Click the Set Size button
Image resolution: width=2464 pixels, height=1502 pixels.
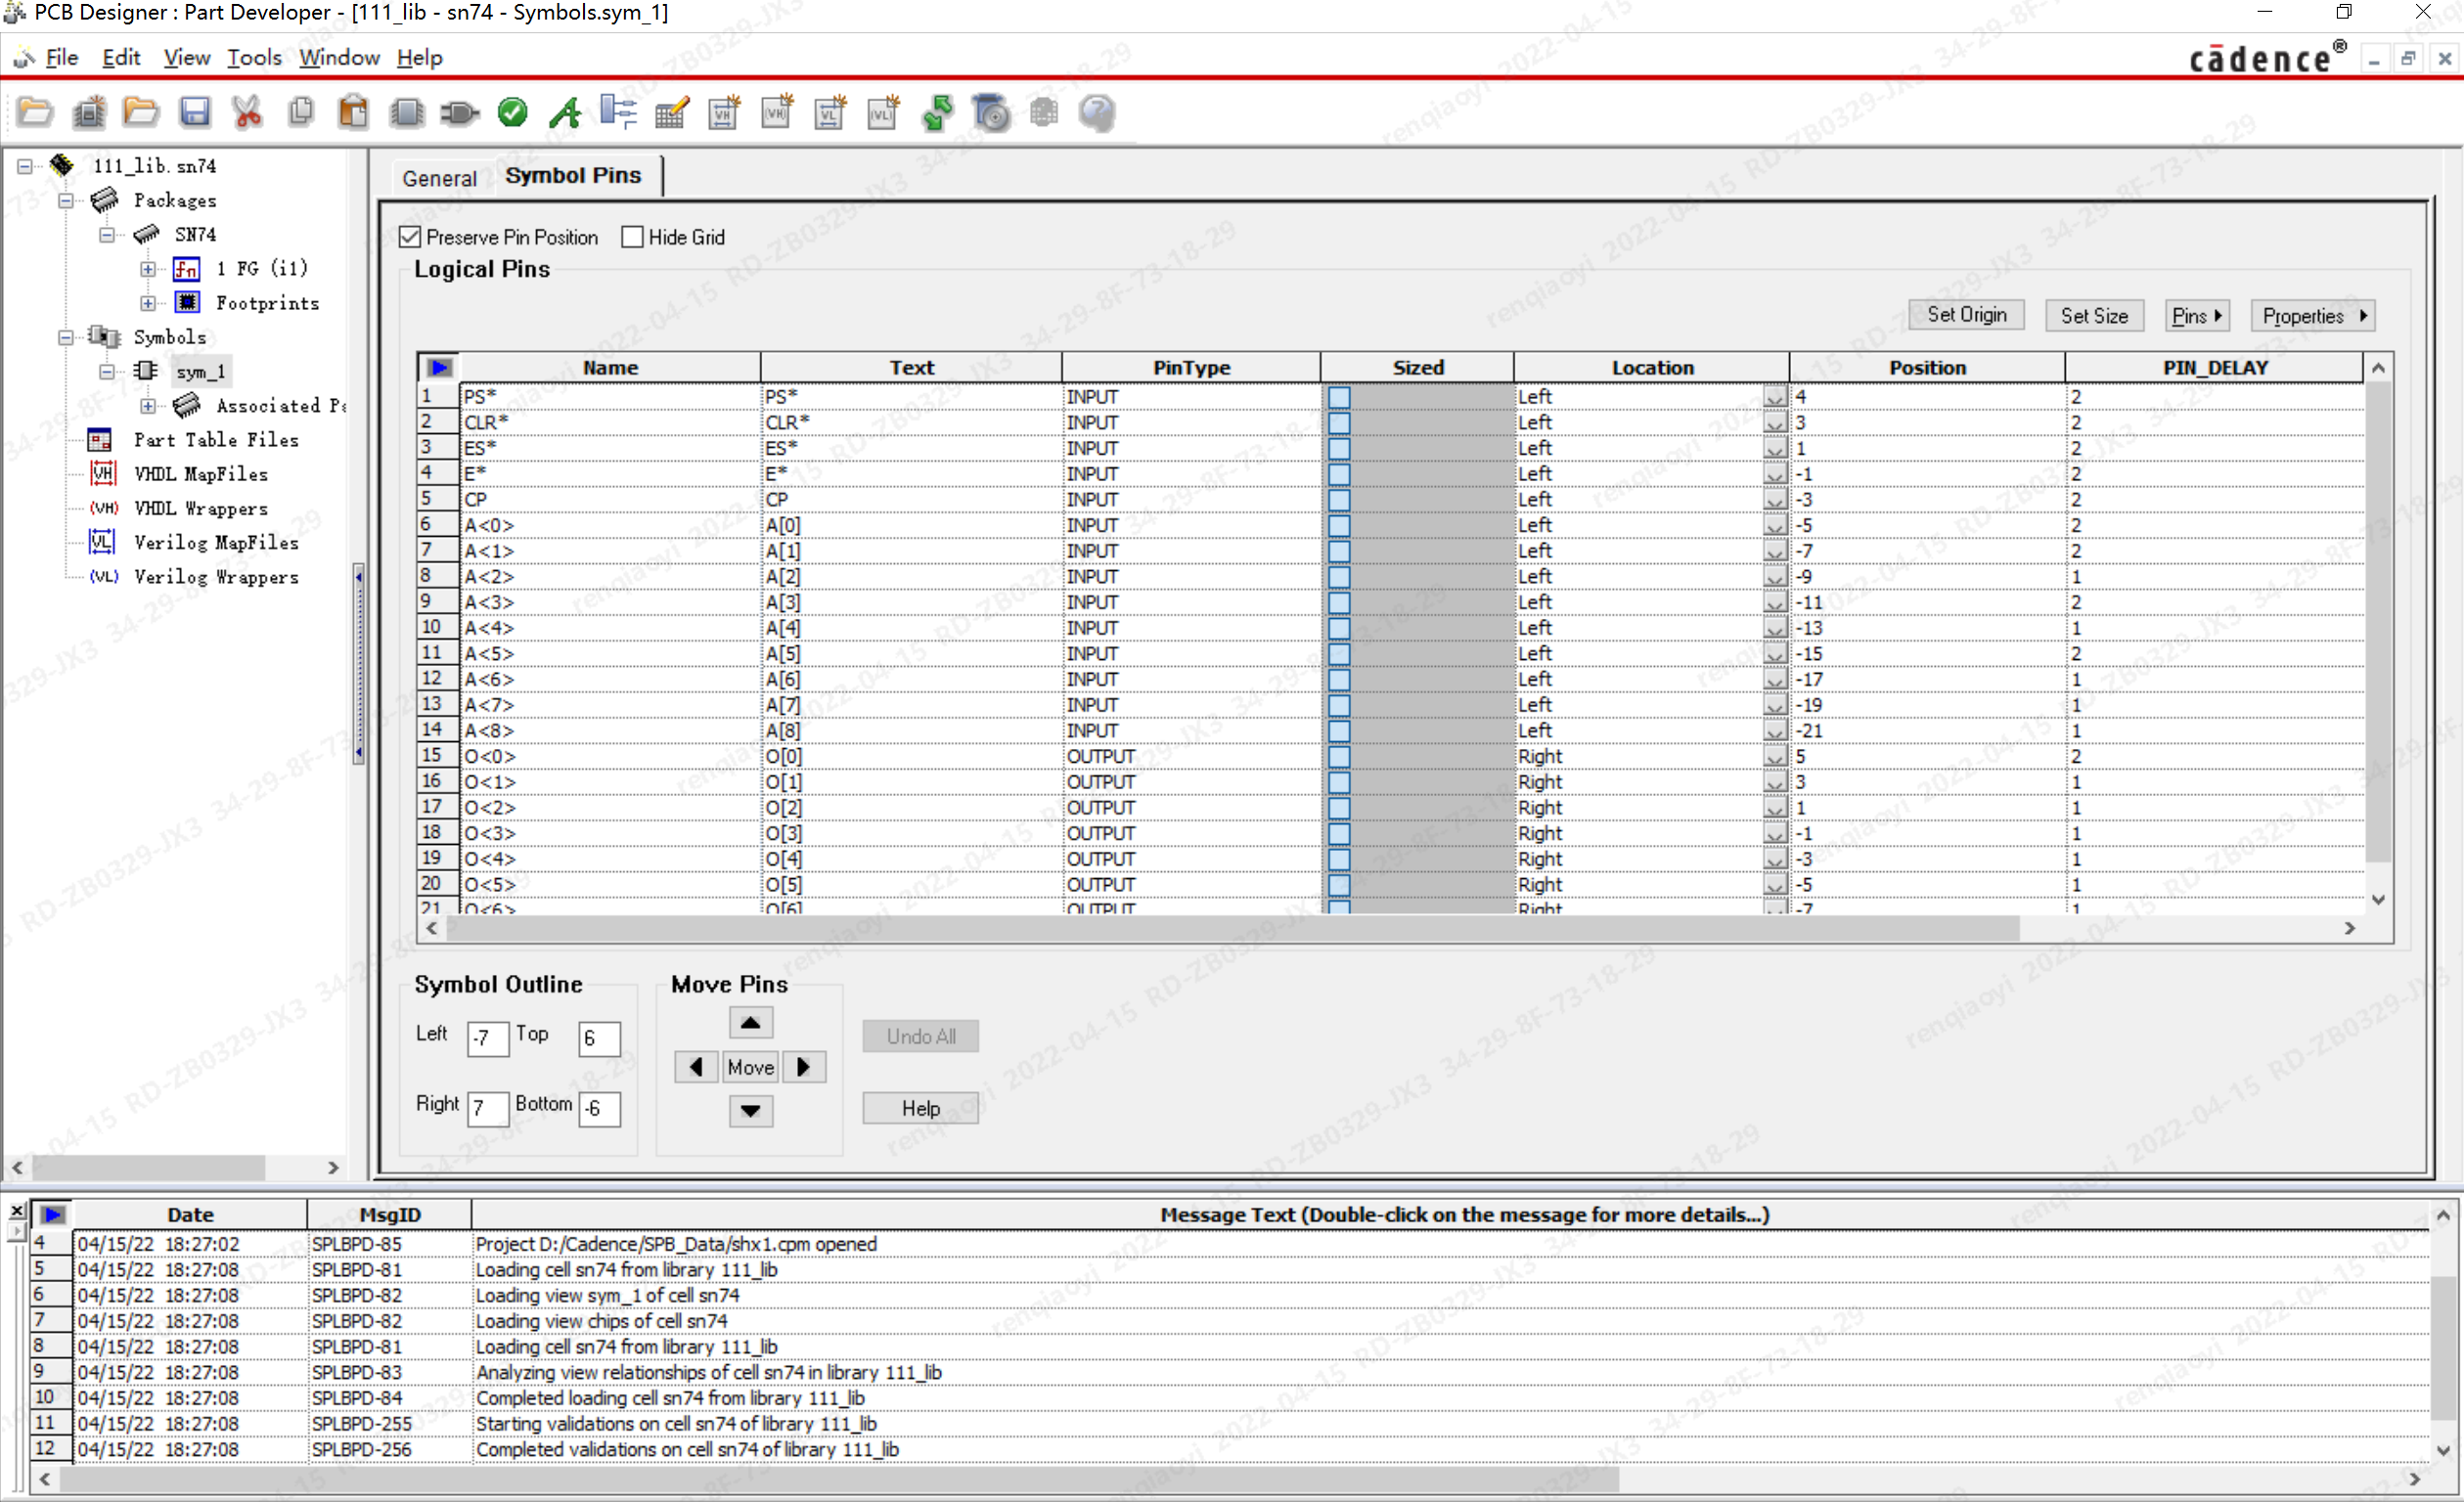click(2094, 315)
